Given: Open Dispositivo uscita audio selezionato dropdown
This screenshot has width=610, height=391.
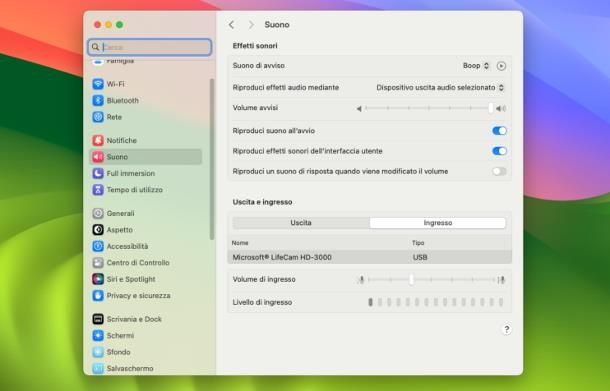Looking at the screenshot, I should 440,88.
